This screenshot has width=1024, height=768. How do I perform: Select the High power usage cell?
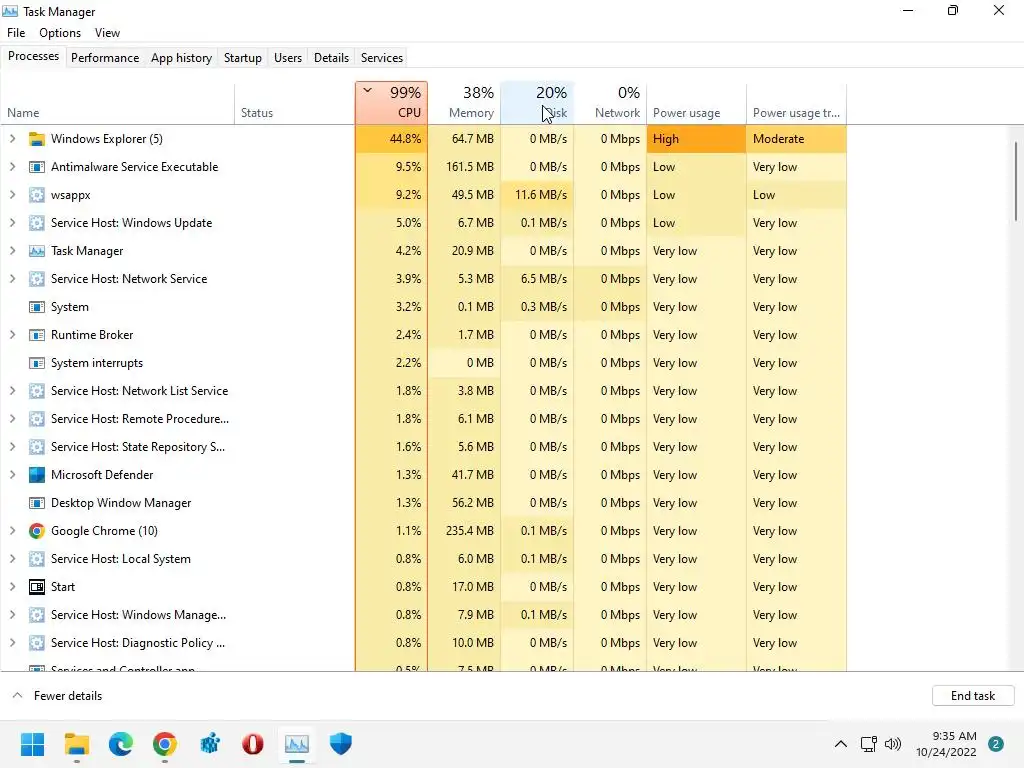[696, 139]
